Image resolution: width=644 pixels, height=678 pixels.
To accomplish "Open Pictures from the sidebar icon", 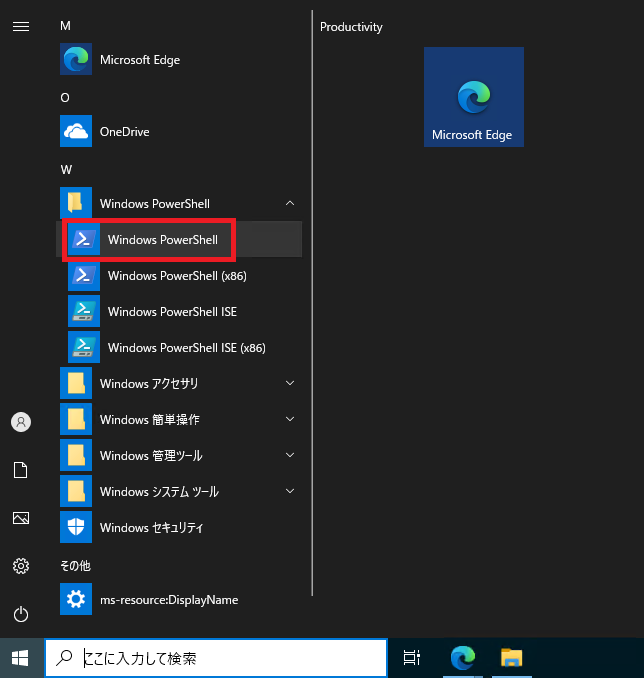I will 21,518.
